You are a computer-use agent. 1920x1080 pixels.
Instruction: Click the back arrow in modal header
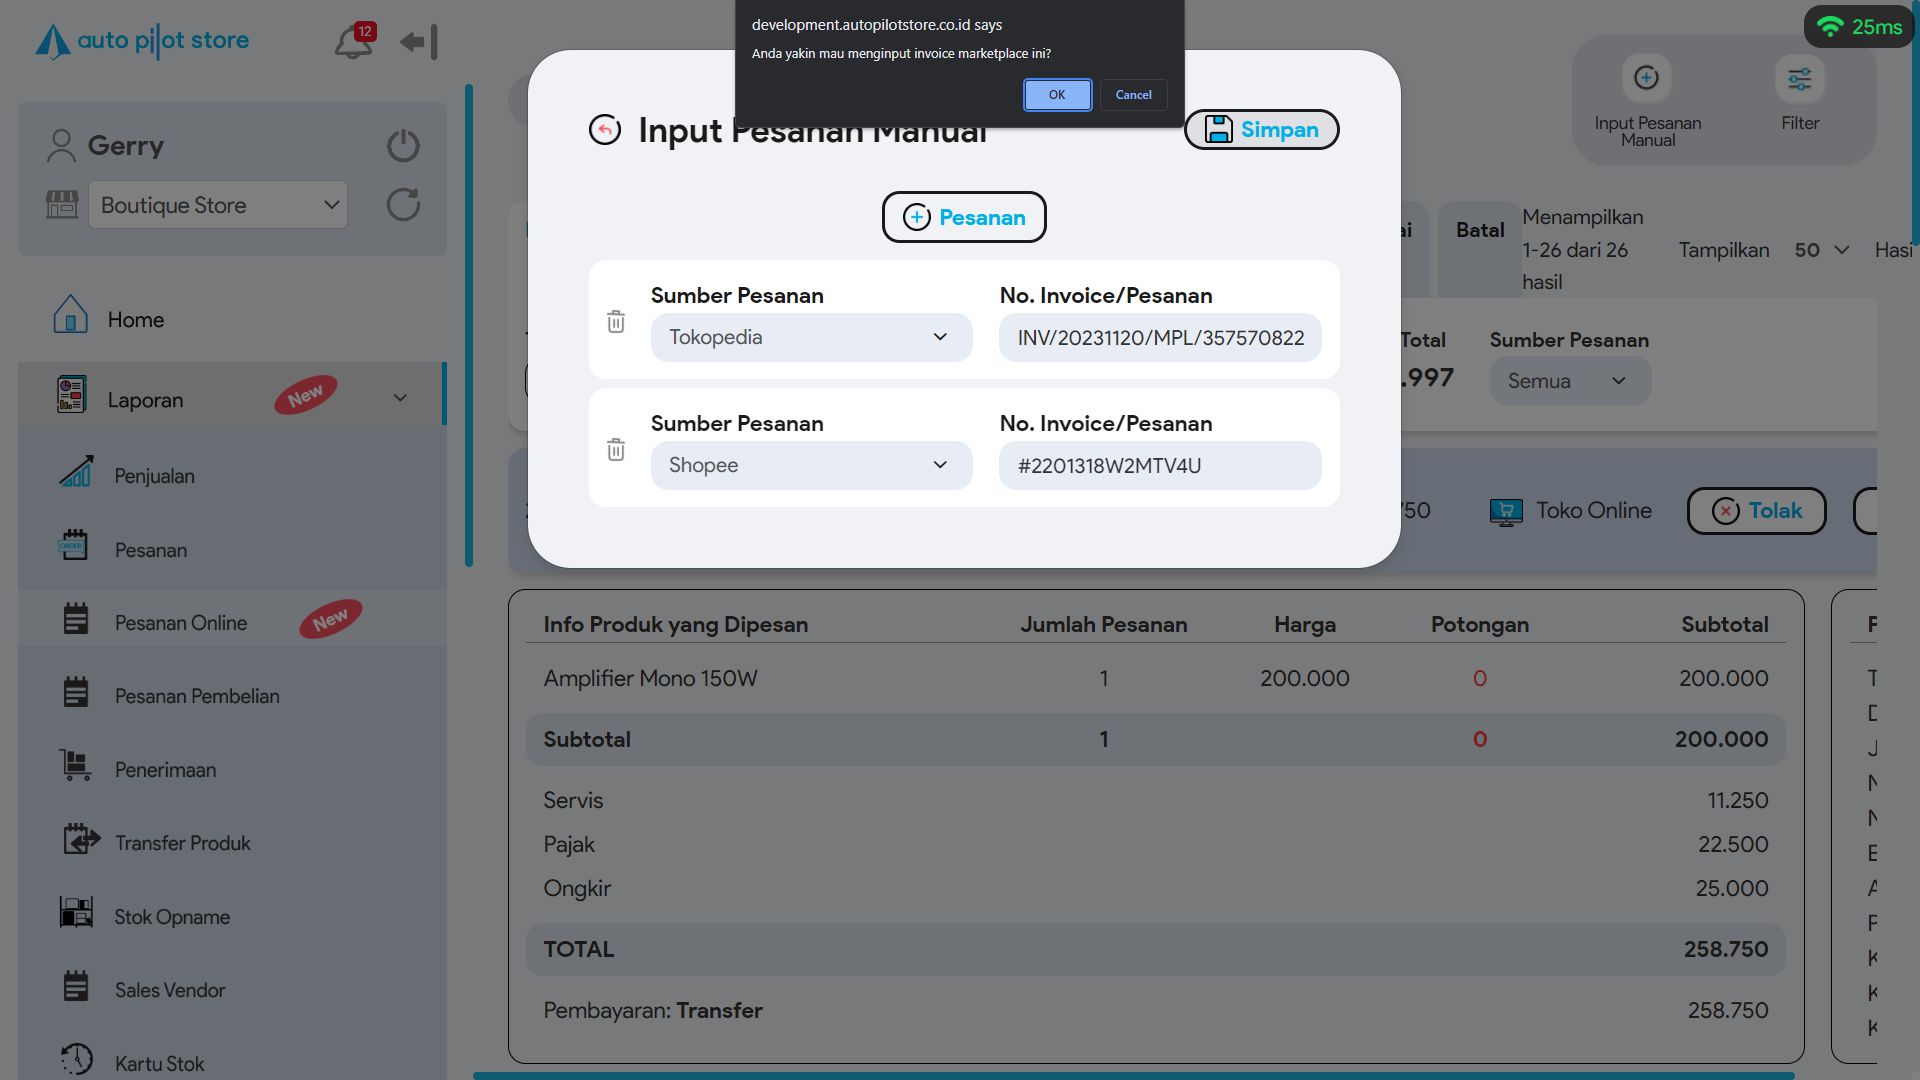(x=605, y=130)
